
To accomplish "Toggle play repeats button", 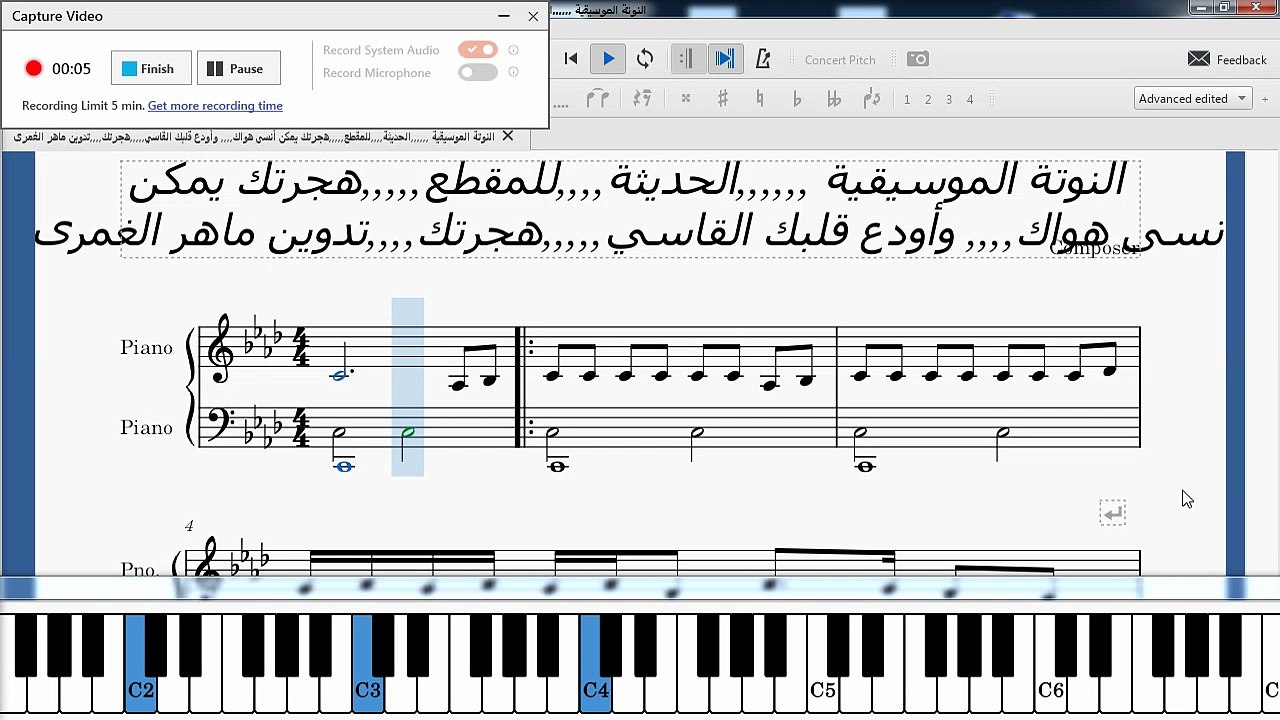I will click(x=686, y=59).
